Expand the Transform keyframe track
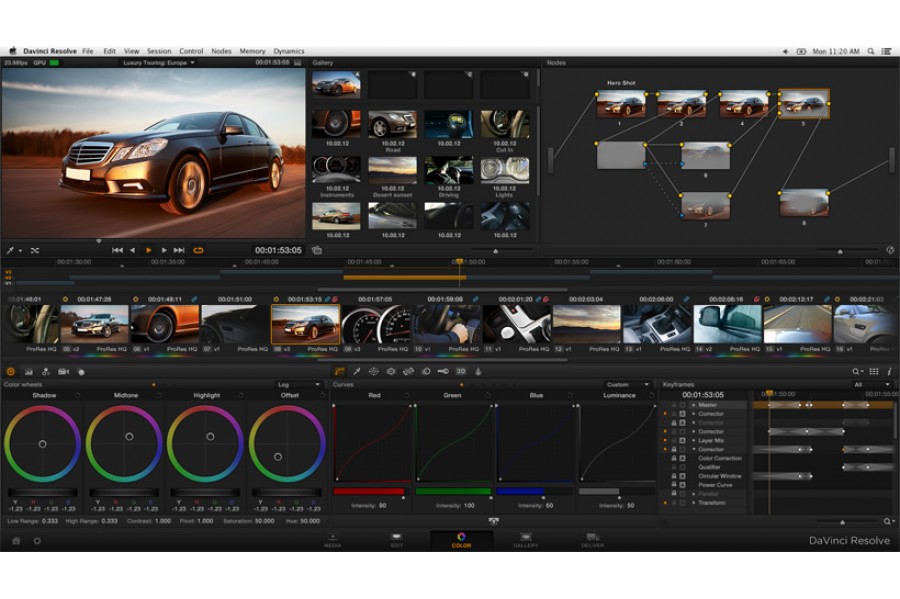Image resolution: width=900 pixels, height=599 pixels. (693, 503)
